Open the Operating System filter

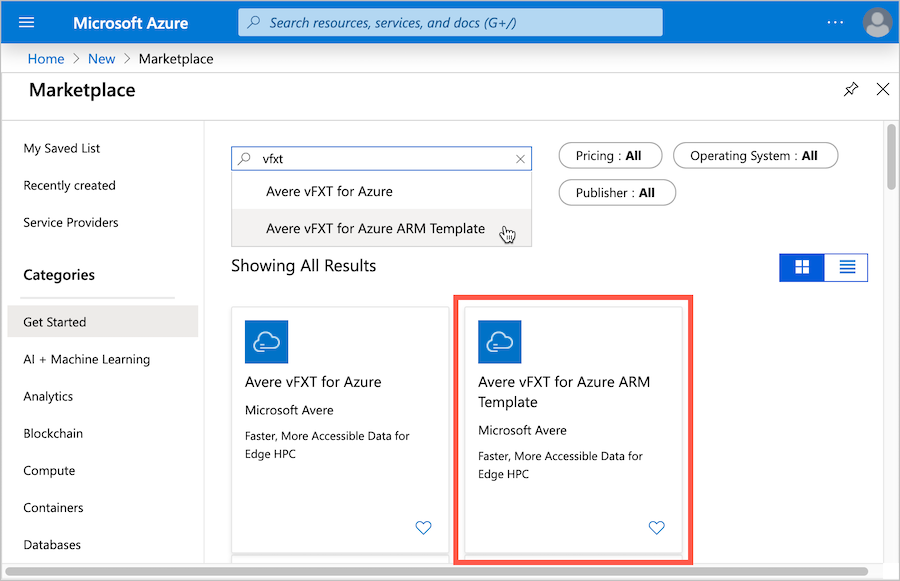755,155
